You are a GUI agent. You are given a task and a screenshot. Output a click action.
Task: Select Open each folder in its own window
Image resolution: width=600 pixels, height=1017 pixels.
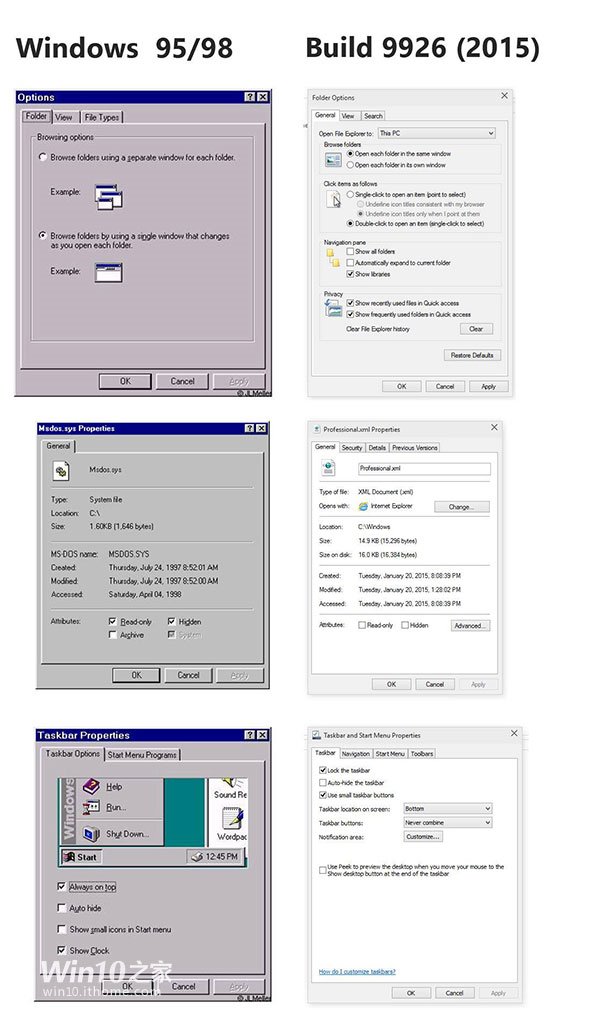(x=350, y=165)
